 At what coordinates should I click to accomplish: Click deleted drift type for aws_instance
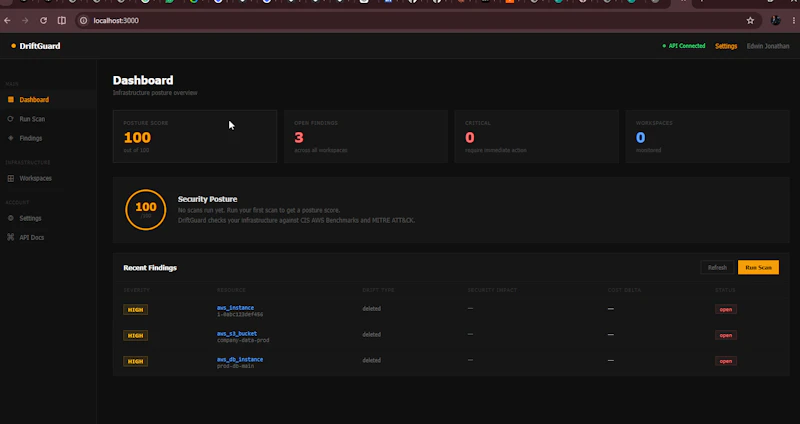pos(371,309)
